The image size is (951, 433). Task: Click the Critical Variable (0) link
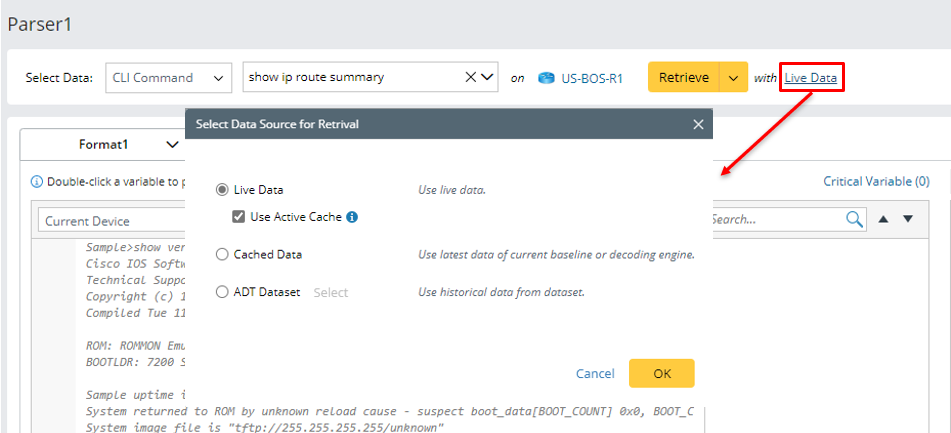coord(876,182)
